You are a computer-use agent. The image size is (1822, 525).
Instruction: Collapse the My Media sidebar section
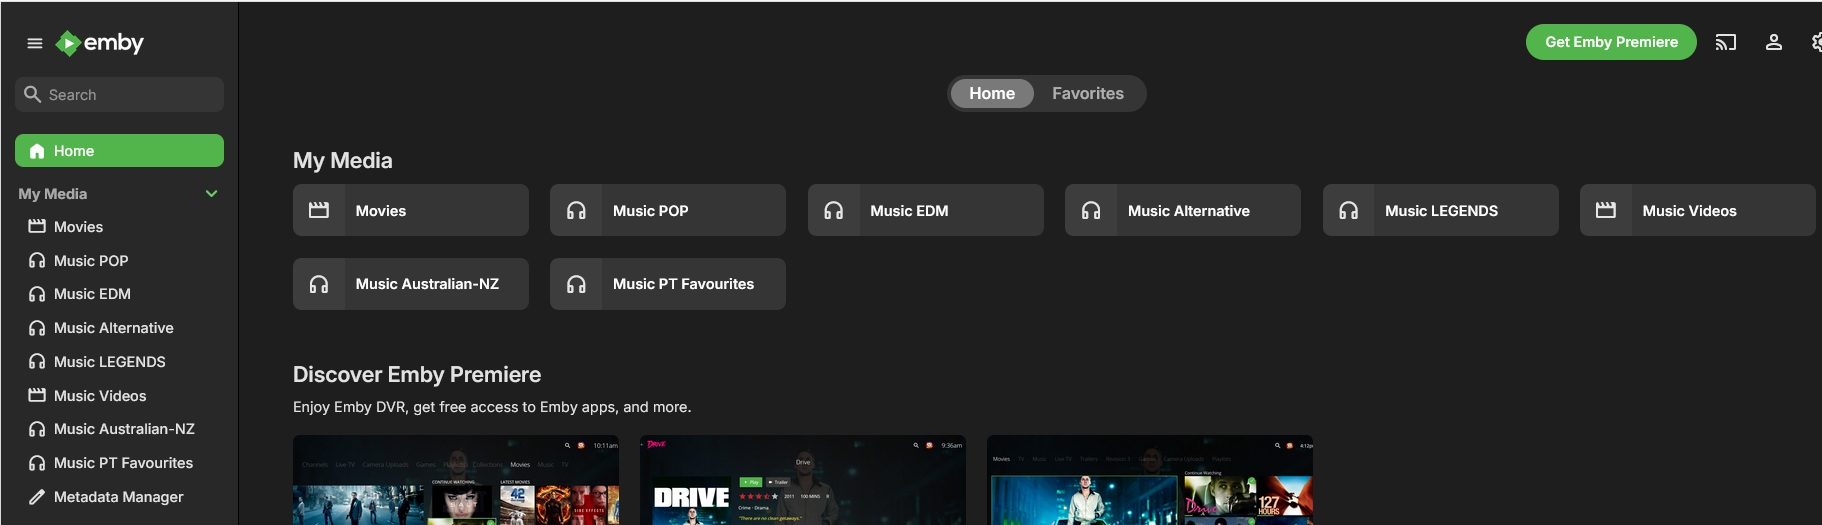[x=211, y=194]
